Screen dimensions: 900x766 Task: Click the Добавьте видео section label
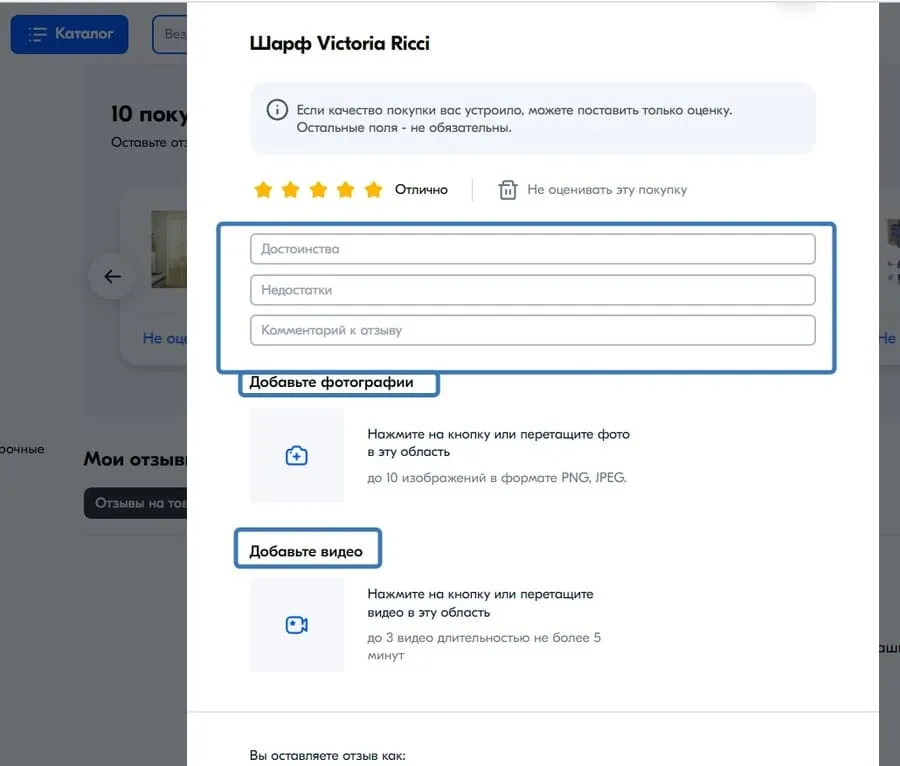pos(307,548)
